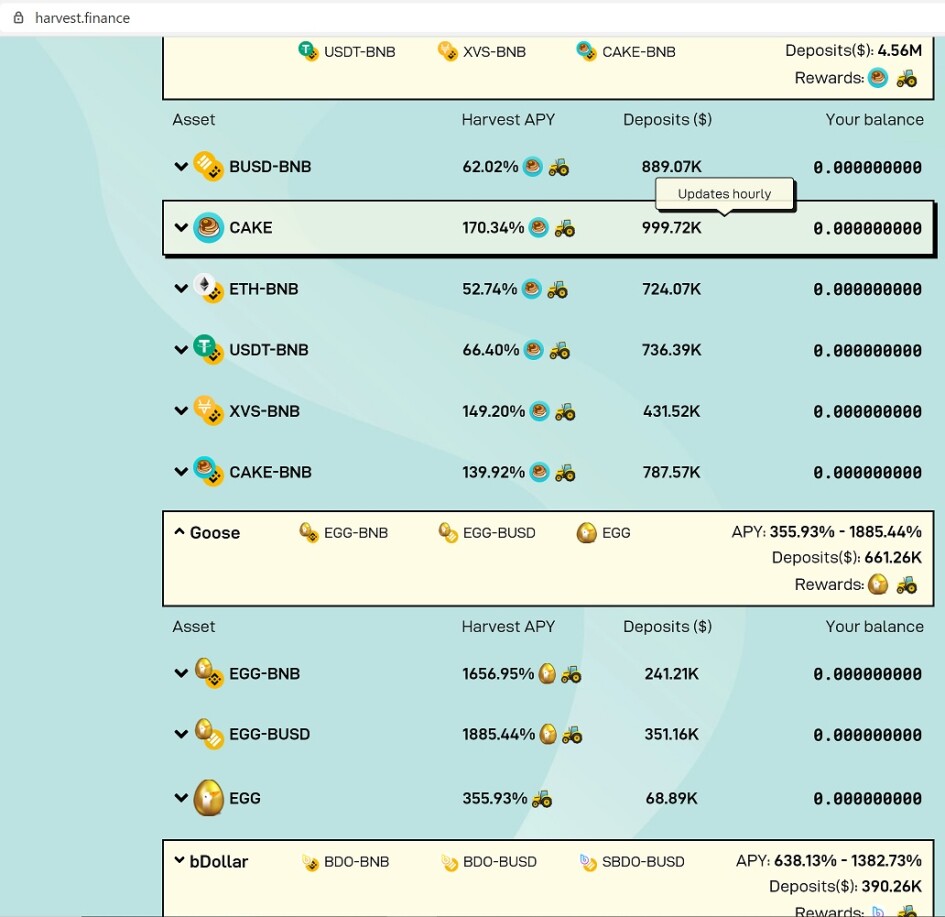Click the site lock icon in address bar
Screen dimensions: 945x917
17,18
